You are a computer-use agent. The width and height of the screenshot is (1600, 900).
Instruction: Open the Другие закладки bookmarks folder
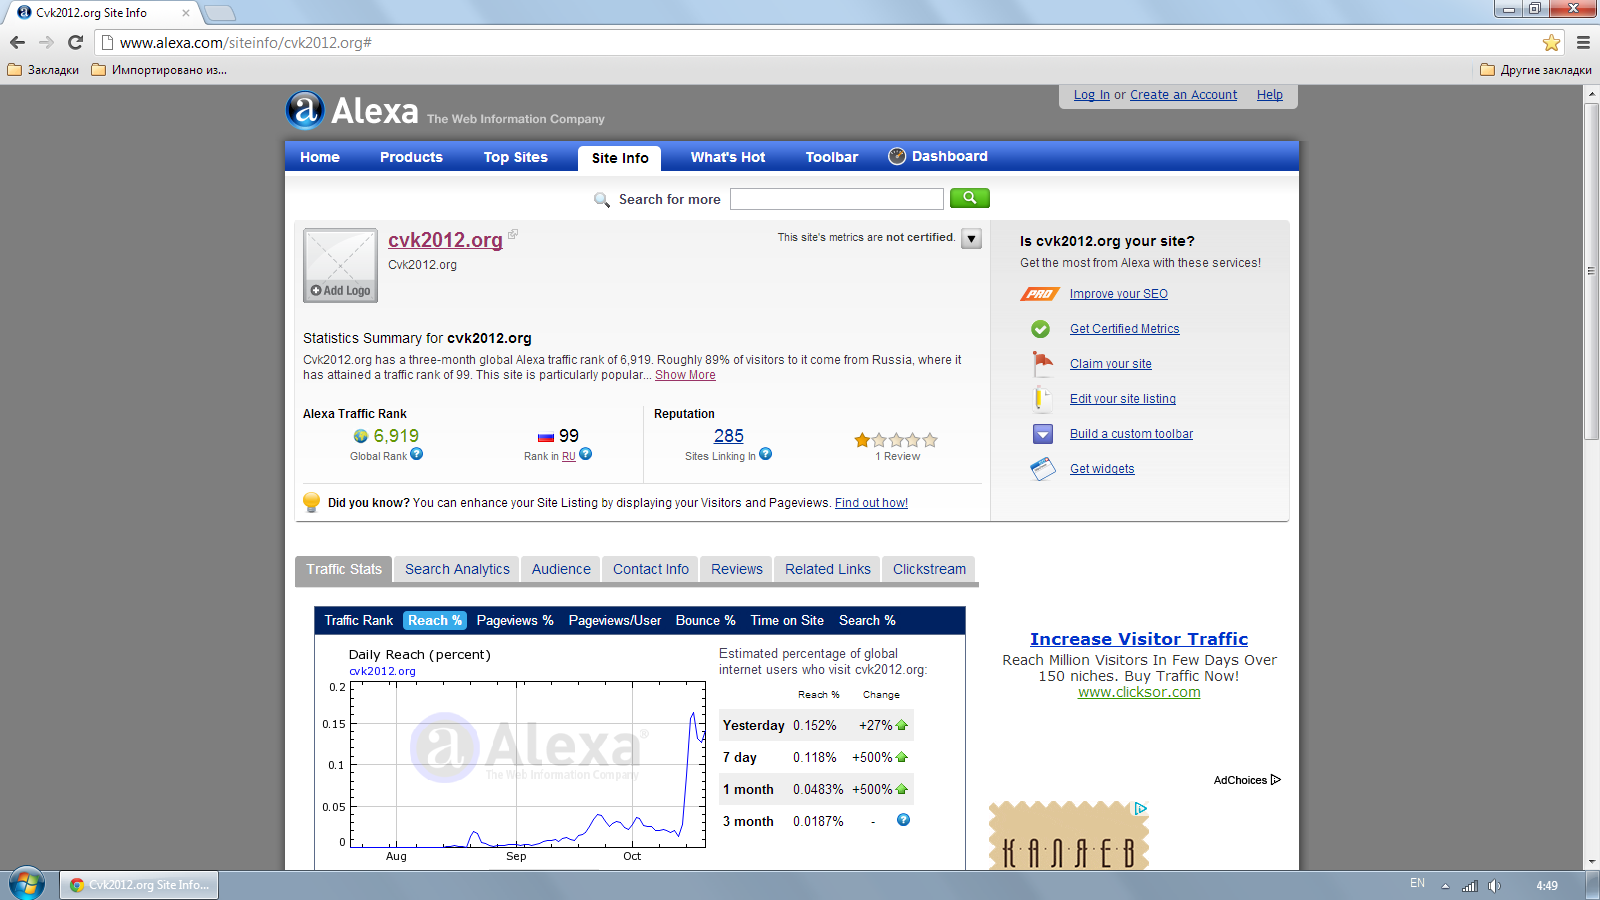click(1536, 70)
